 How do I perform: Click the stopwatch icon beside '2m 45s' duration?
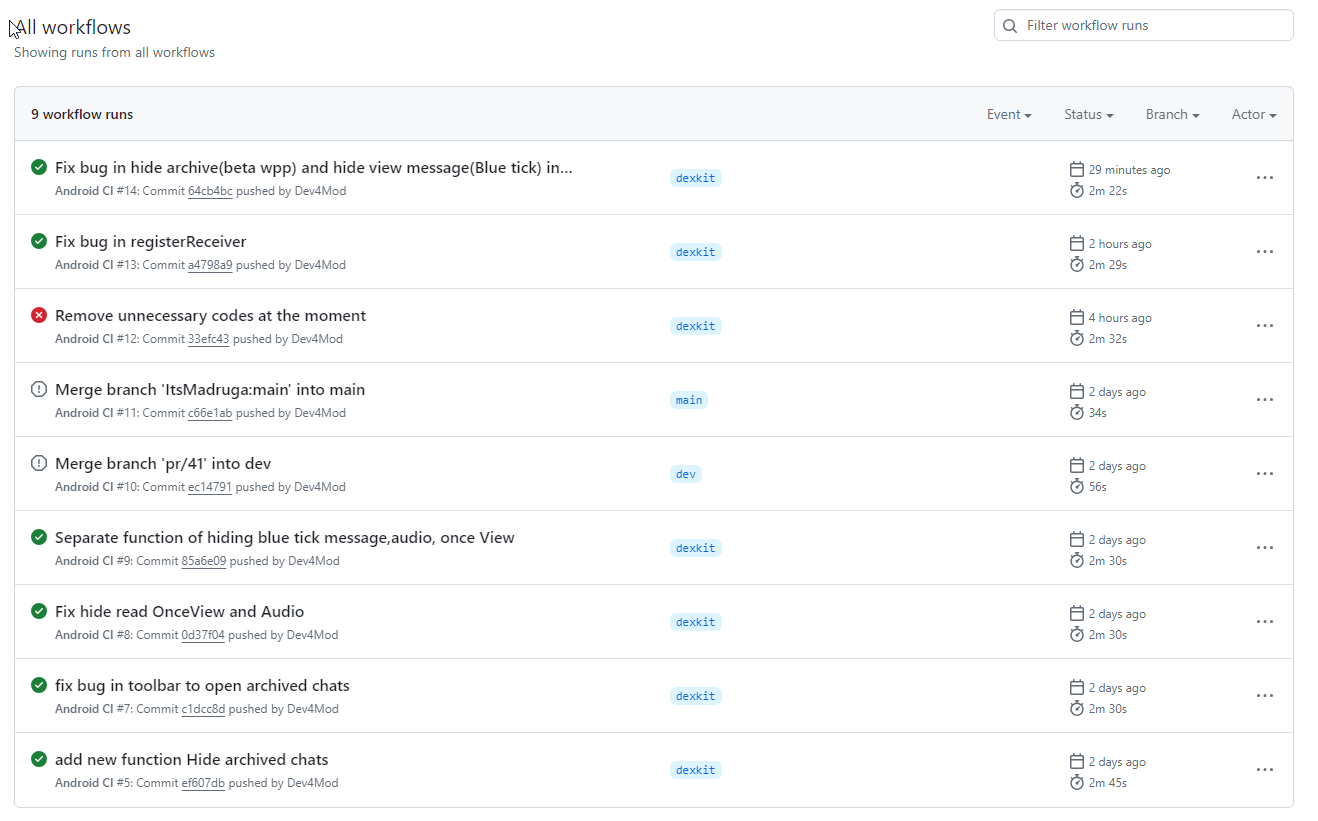tap(1077, 782)
